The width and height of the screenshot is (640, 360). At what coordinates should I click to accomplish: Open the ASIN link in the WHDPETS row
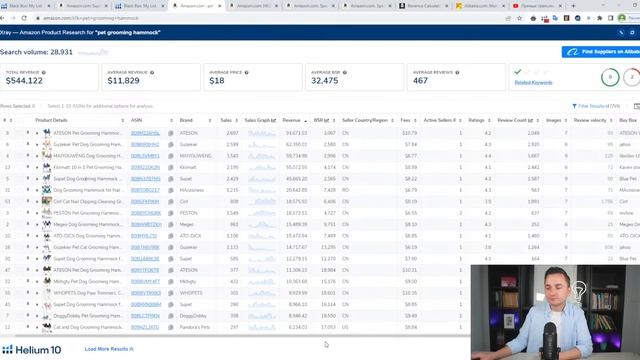point(146,293)
